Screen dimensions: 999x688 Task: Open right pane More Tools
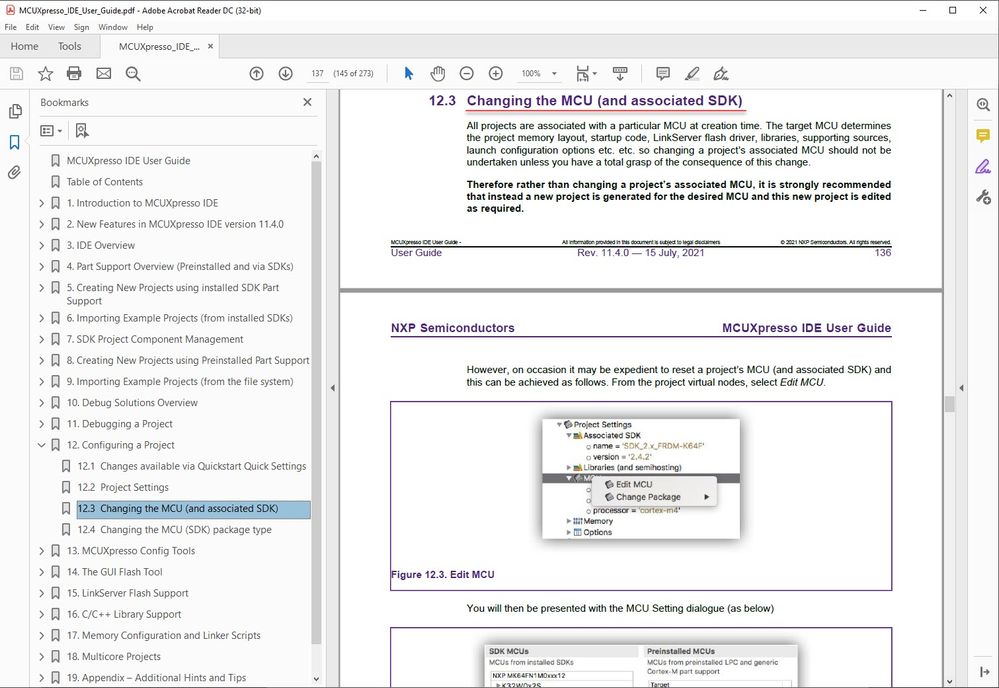tap(983, 197)
